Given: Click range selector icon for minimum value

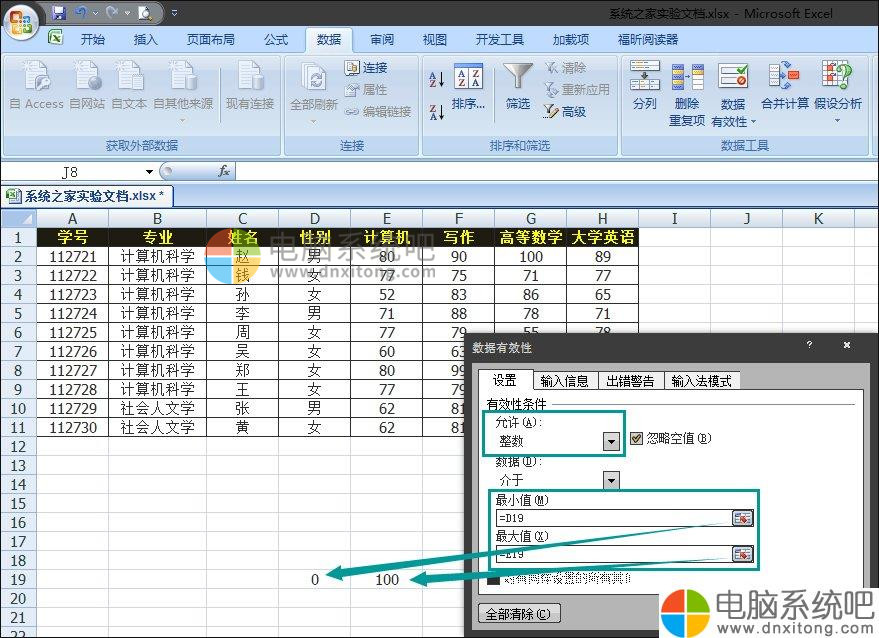Looking at the screenshot, I should [x=742, y=518].
